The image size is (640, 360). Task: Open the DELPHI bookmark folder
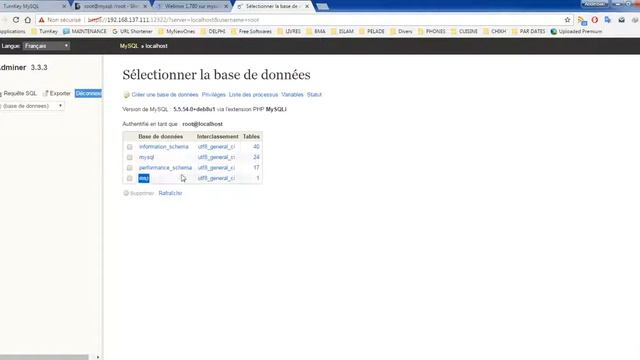213,31
